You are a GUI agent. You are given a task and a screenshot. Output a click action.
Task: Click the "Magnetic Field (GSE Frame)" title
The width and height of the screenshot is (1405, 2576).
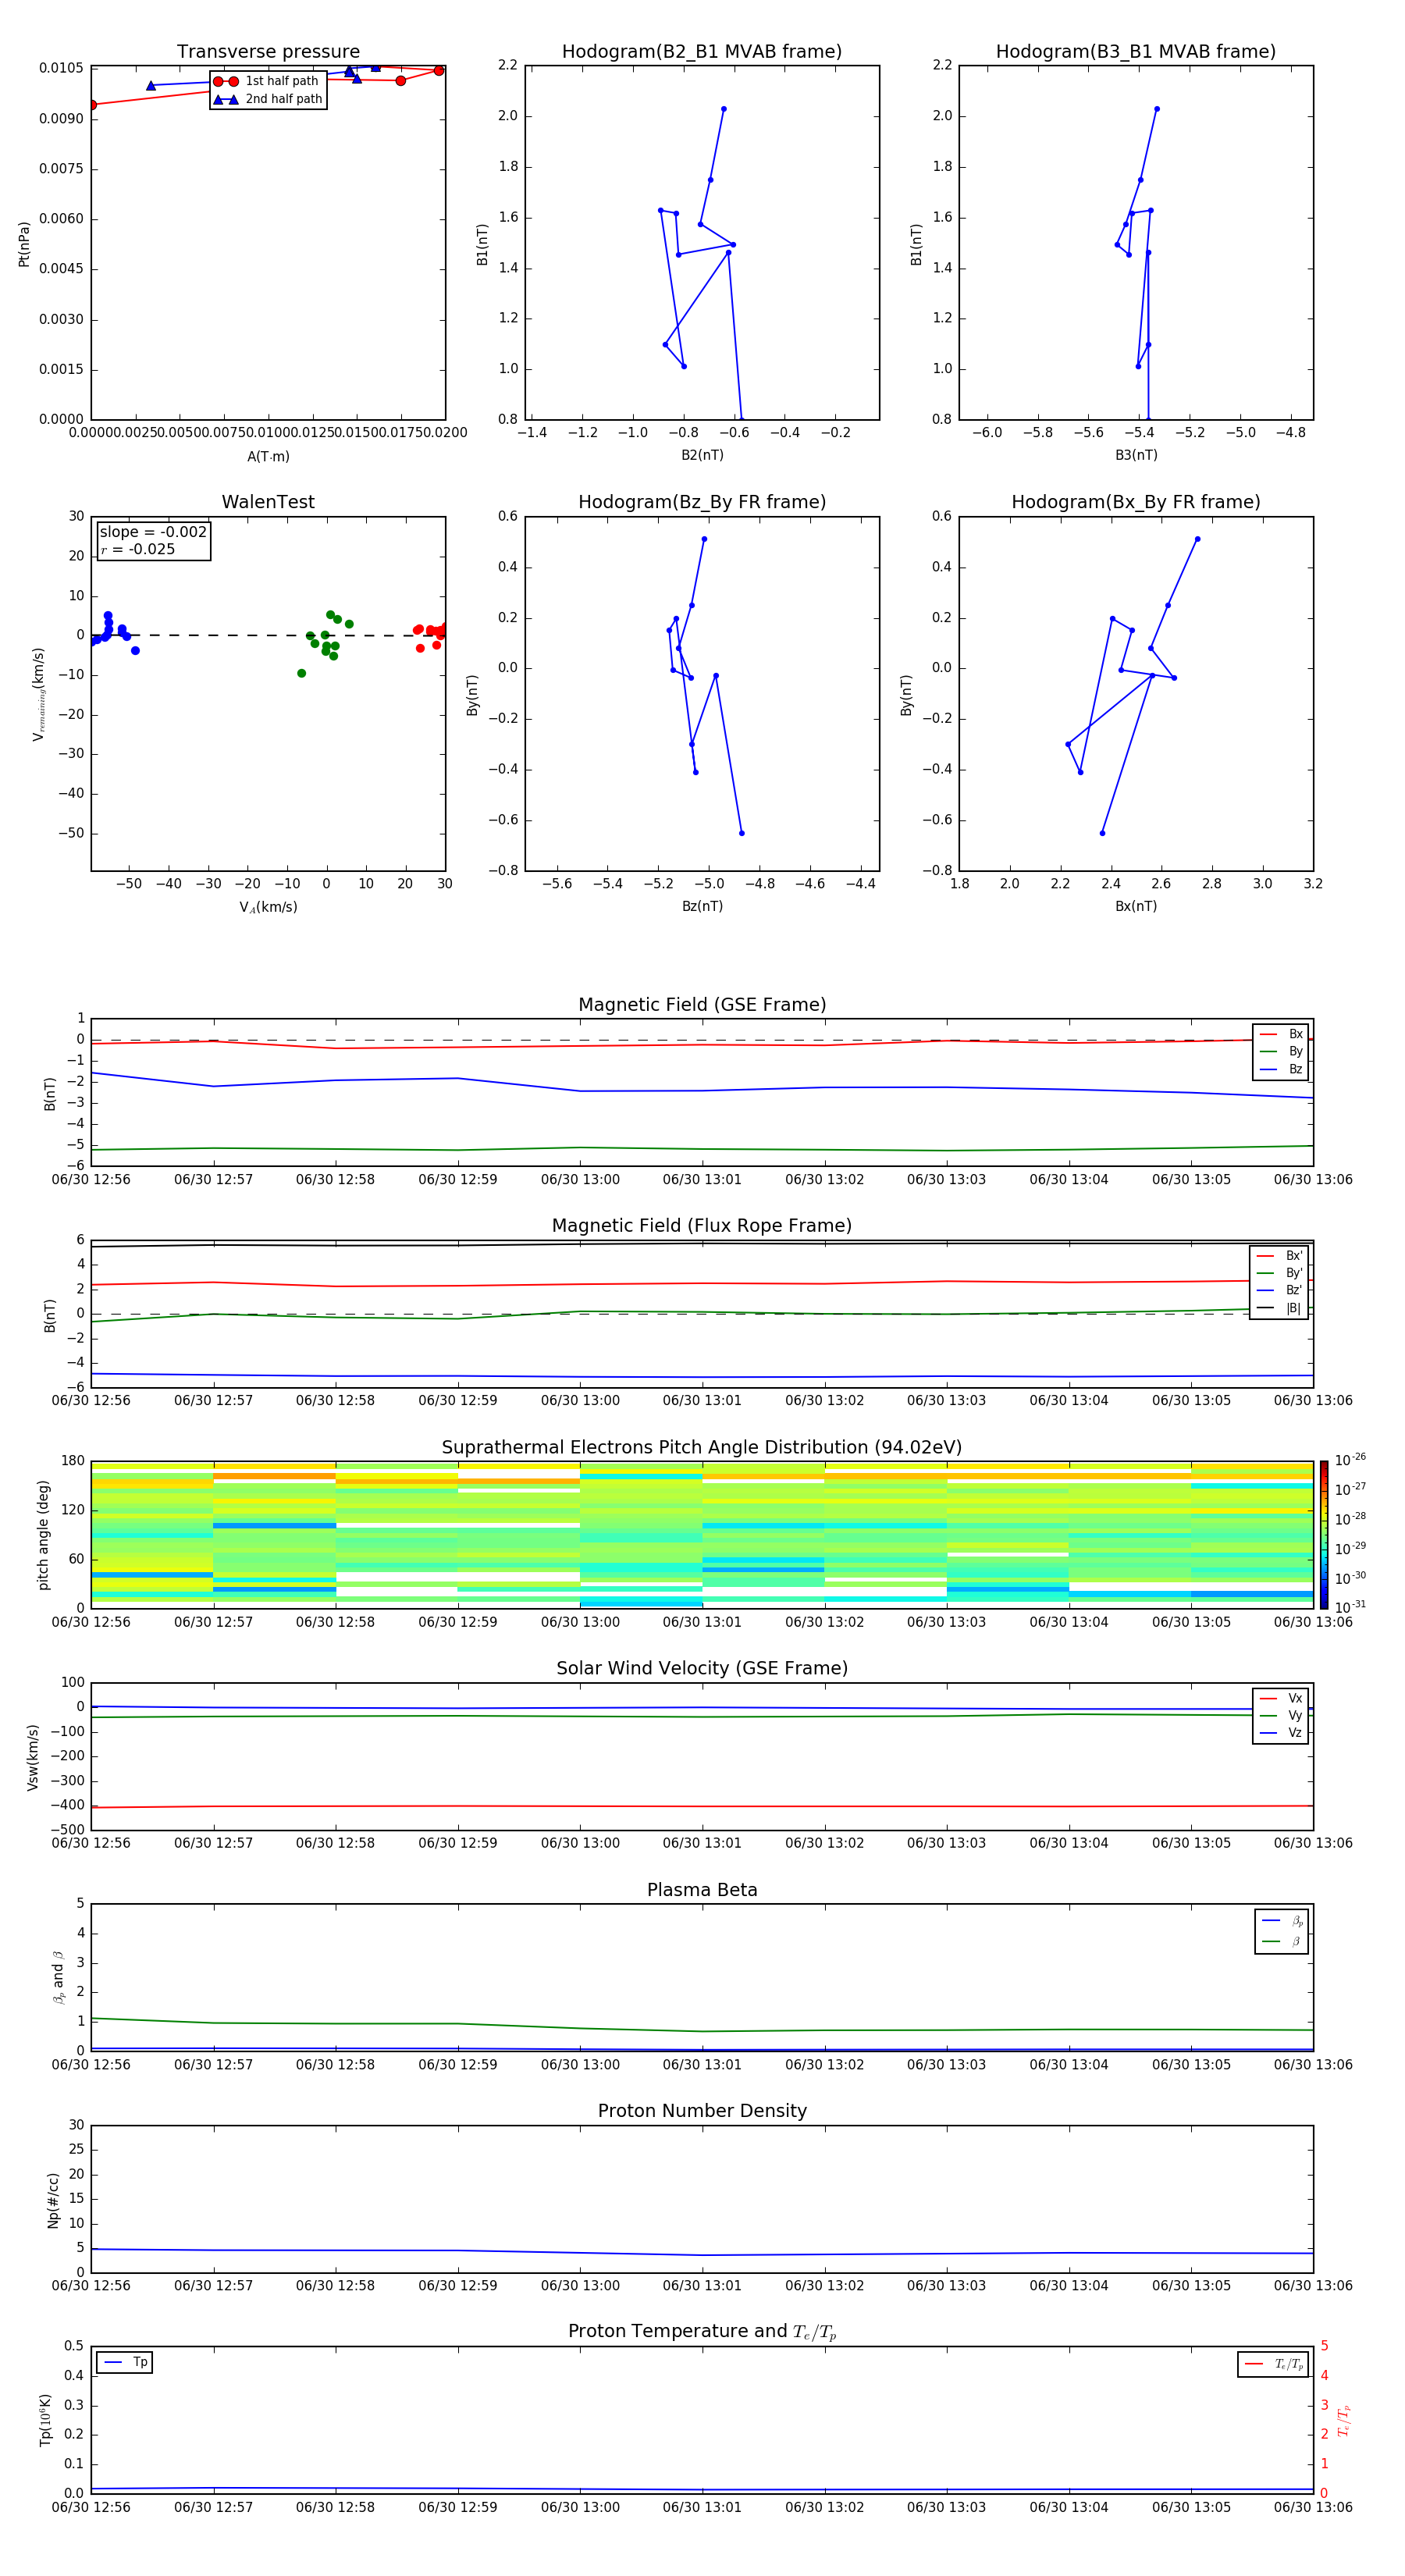(702, 1005)
